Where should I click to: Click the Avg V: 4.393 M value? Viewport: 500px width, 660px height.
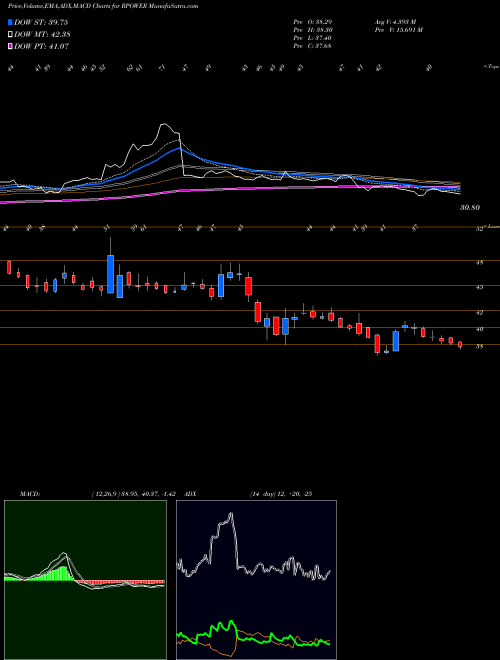pos(395,22)
